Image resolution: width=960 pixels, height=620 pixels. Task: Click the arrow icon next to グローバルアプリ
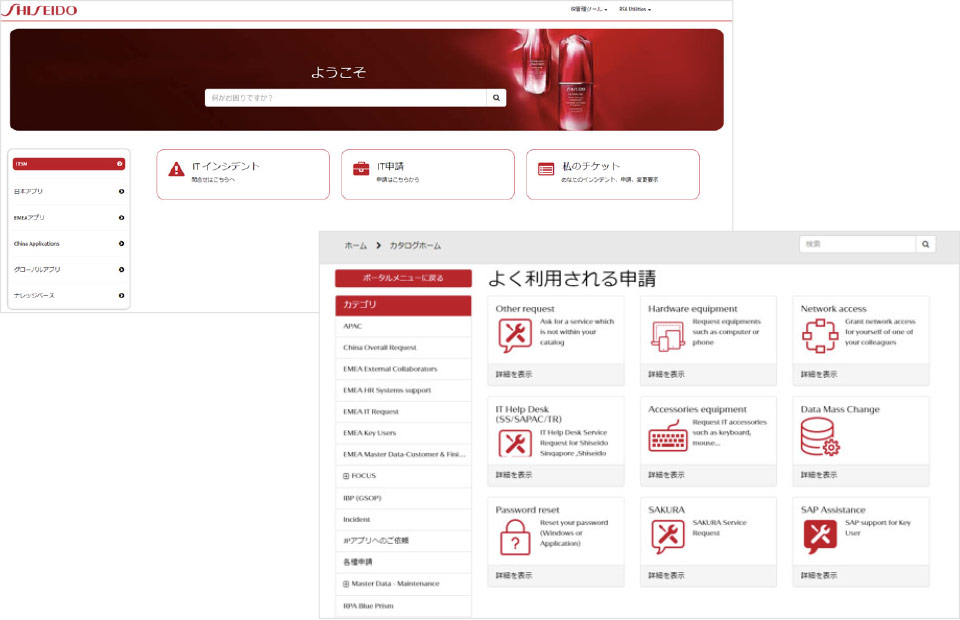[121, 270]
